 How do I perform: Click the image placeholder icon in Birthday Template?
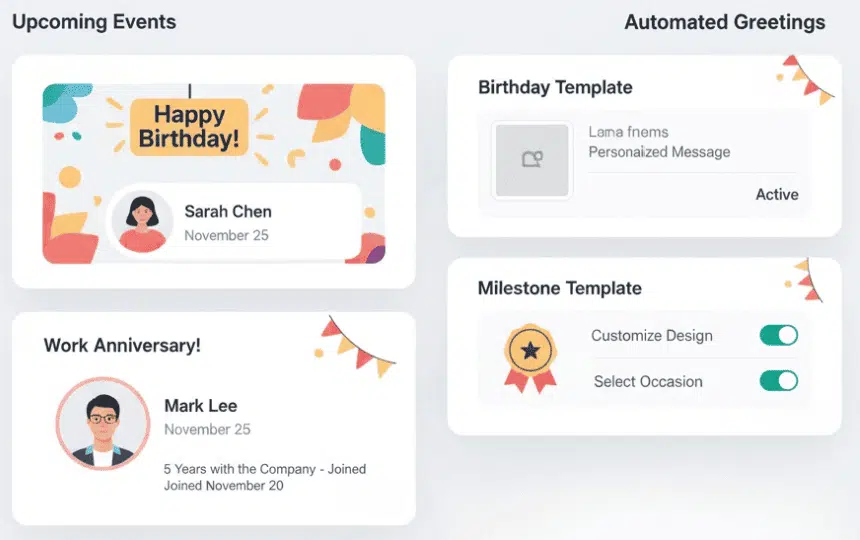(532, 160)
